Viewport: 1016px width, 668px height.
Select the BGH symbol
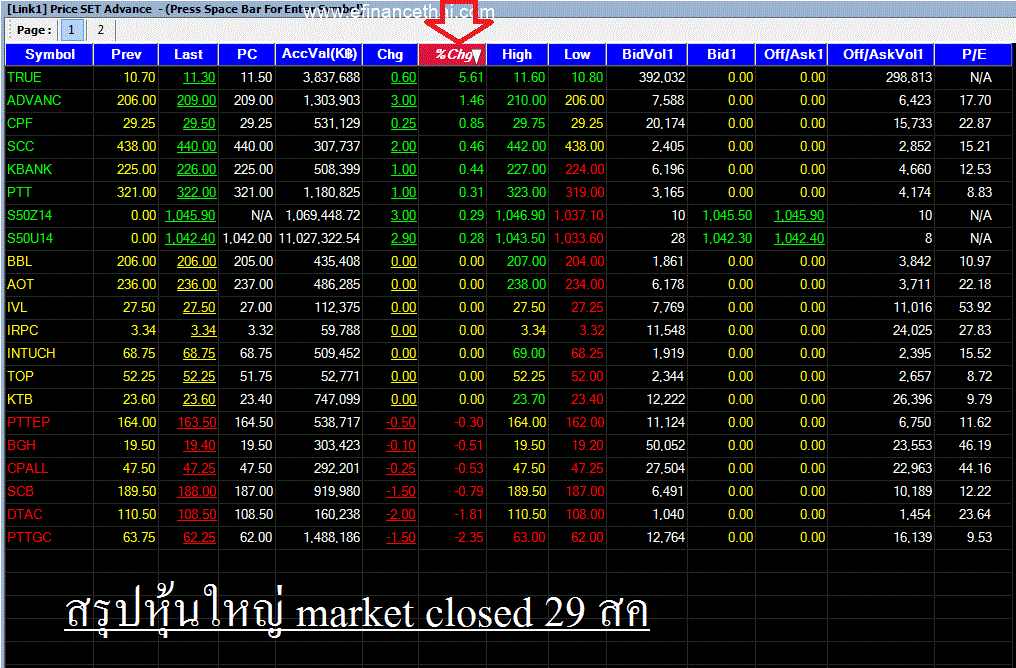point(21,446)
